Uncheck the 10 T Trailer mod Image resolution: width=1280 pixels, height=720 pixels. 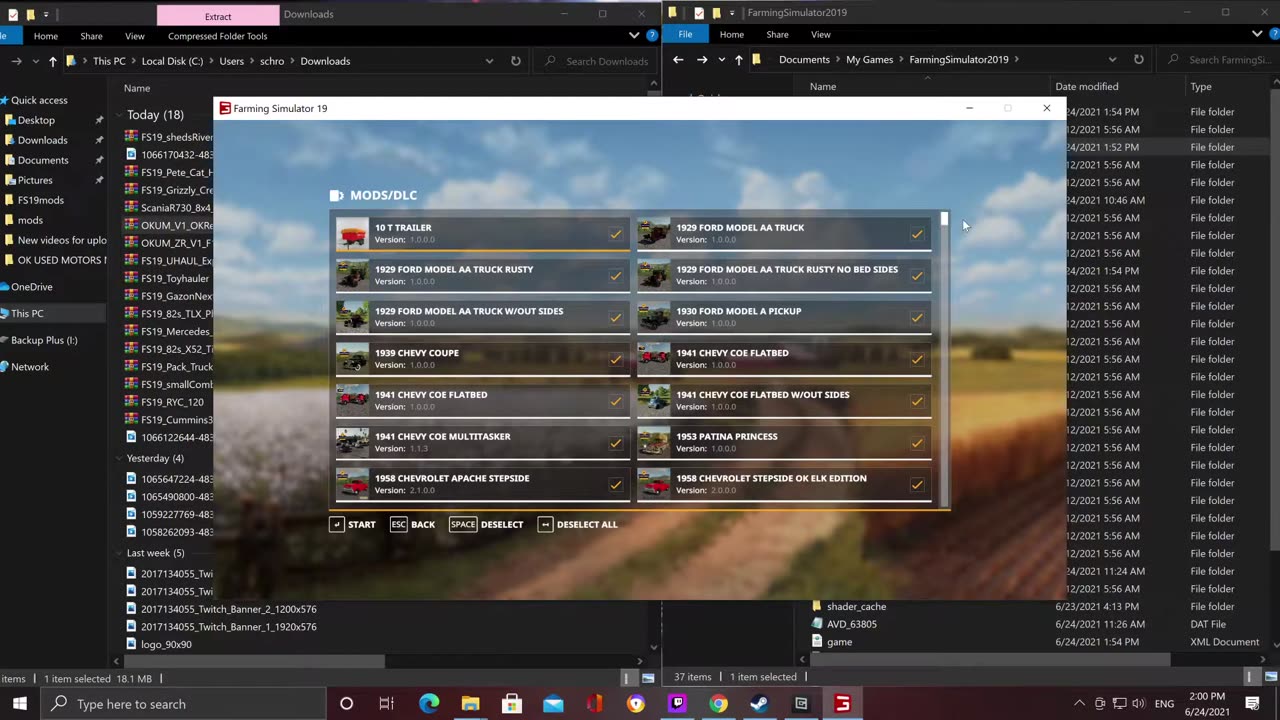pyautogui.click(x=615, y=234)
